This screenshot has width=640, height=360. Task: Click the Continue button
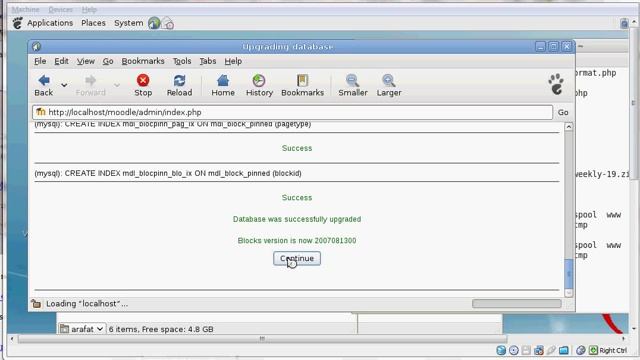tap(297, 258)
